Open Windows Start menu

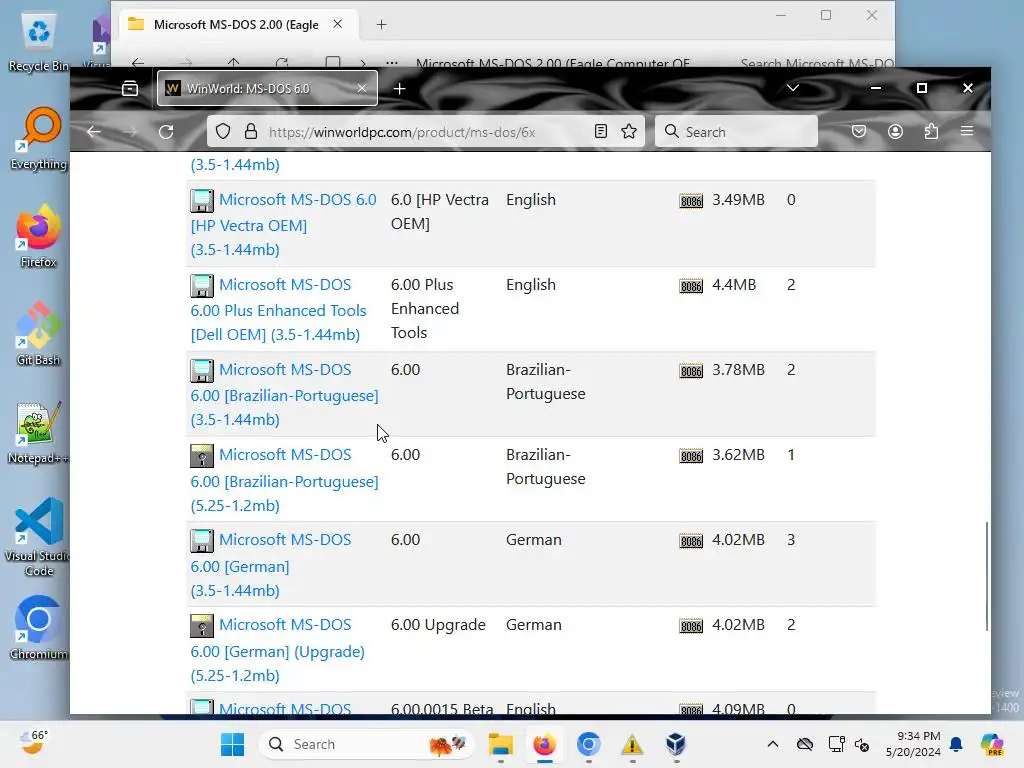coord(232,744)
